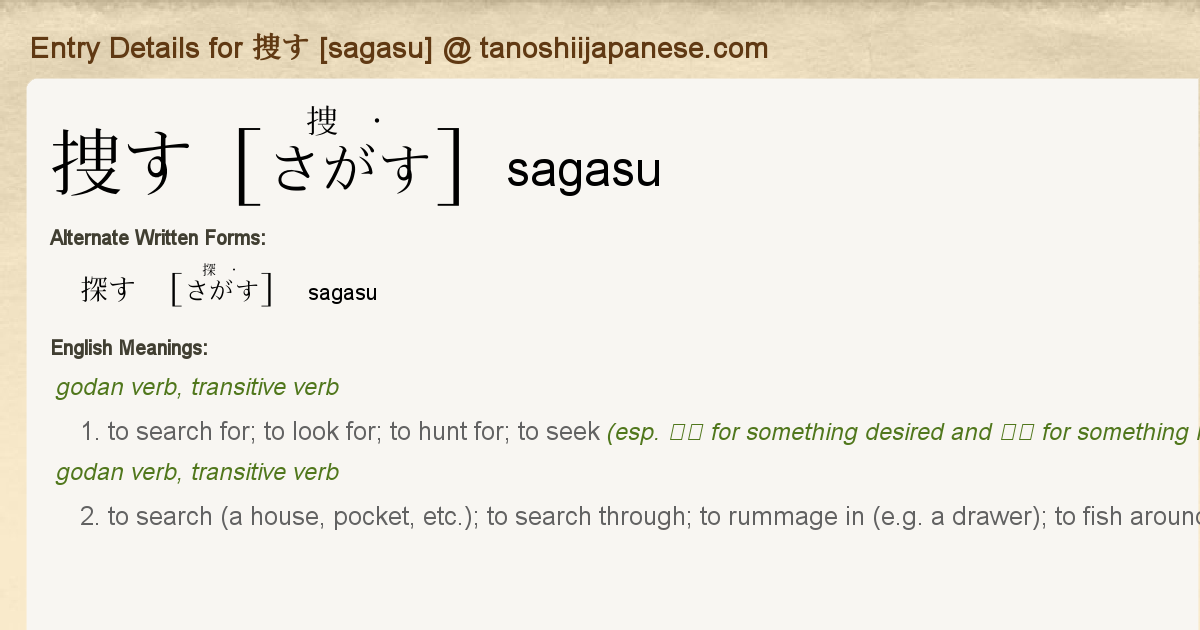Click tanoshiijapanese.com in the title
The image size is (1200, 630).
point(624,48)
